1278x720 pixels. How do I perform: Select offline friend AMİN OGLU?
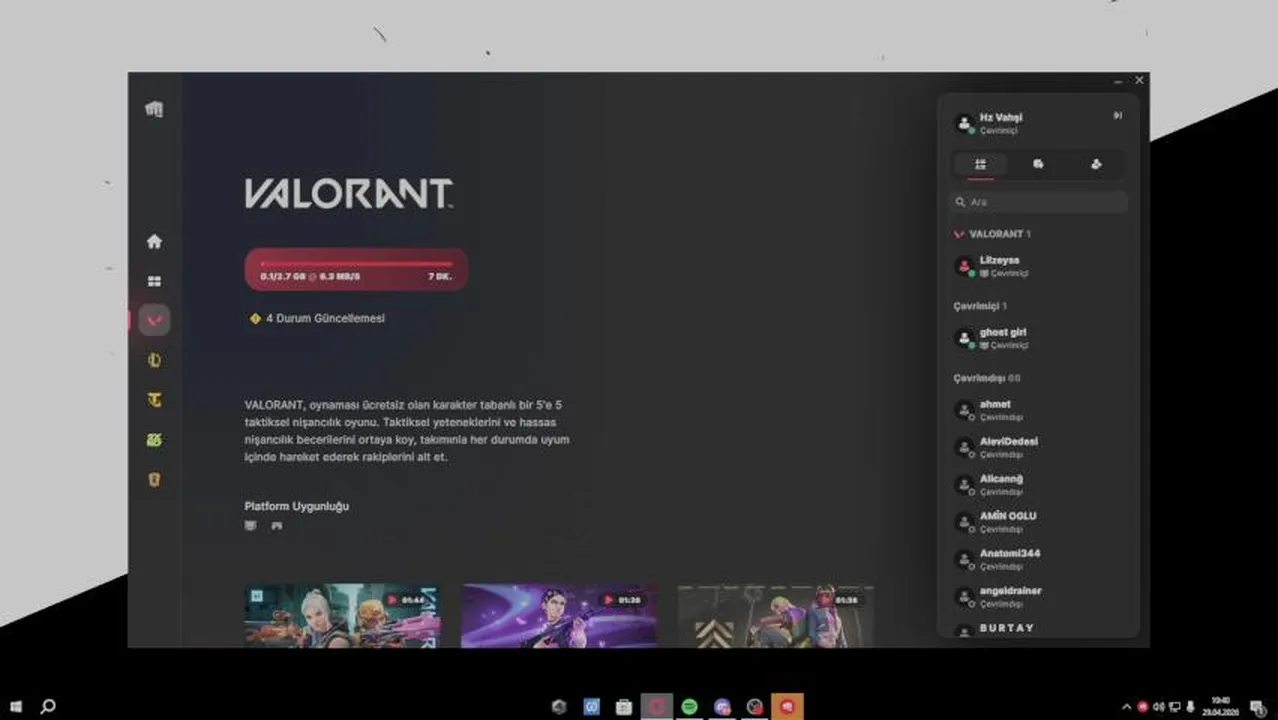[x=1039, y=522]
